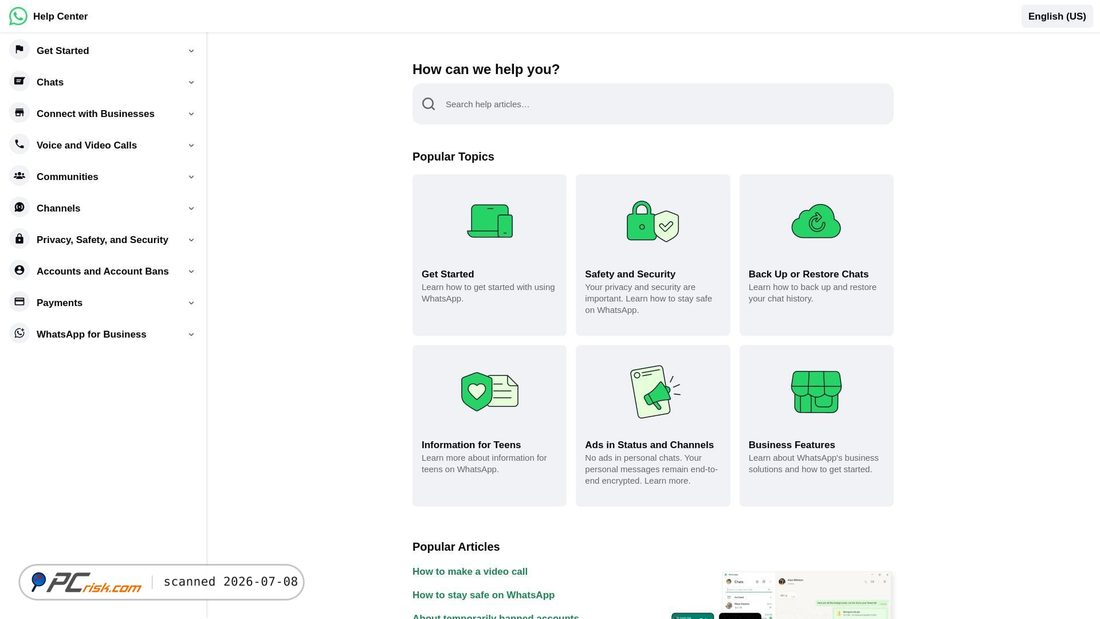Click the storefront icon for Connect with Businesses
This screenshot has height=619, width=1100.
tap(20, 113)
